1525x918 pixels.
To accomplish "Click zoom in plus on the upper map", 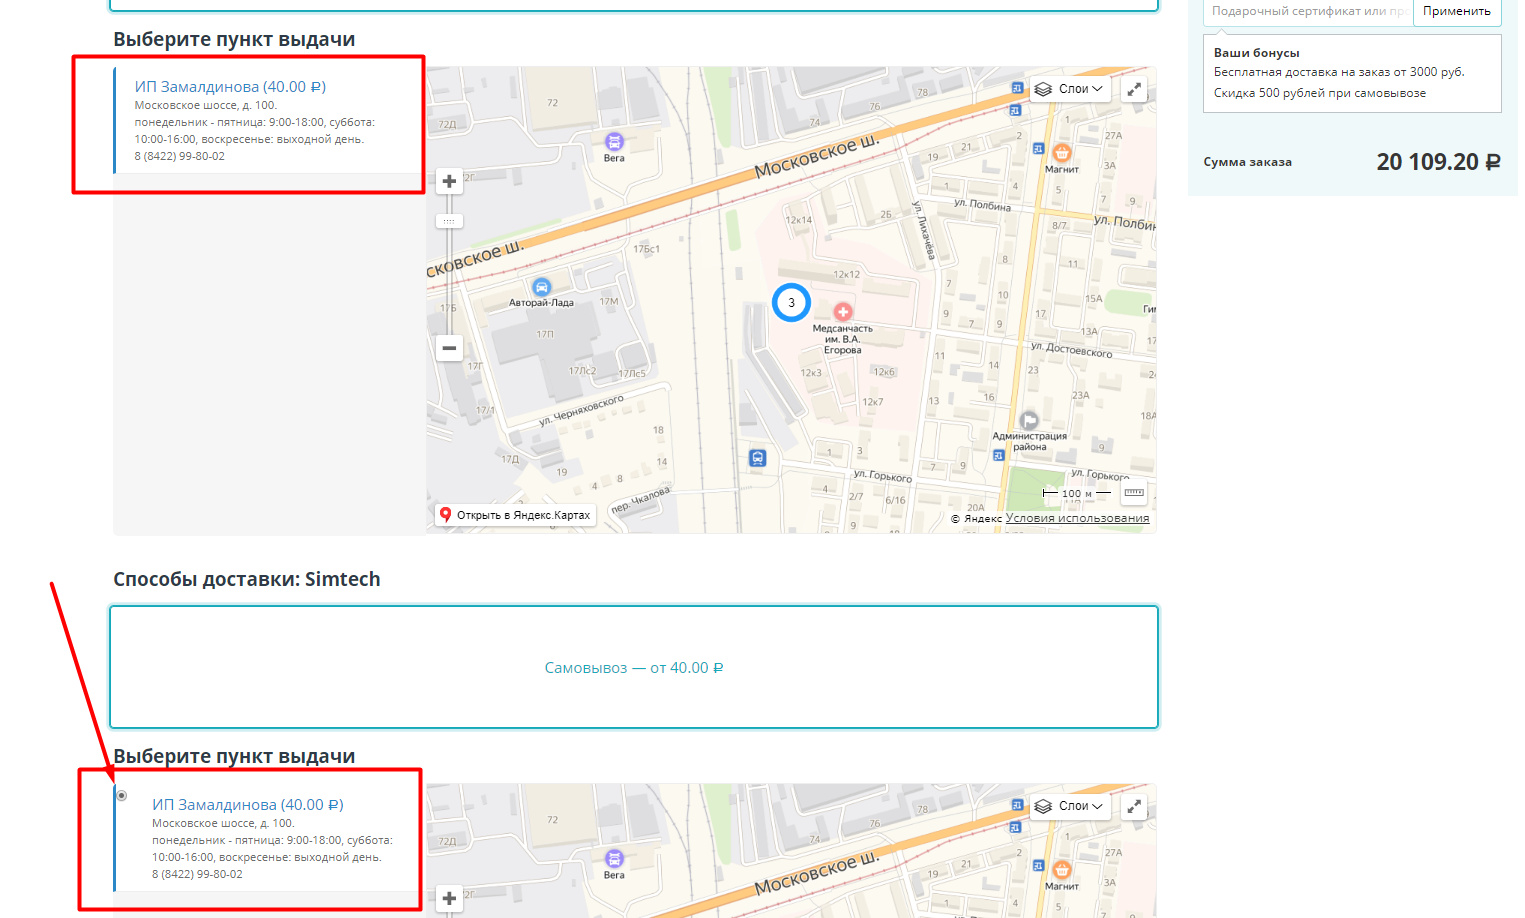I will tap(449, 181).
